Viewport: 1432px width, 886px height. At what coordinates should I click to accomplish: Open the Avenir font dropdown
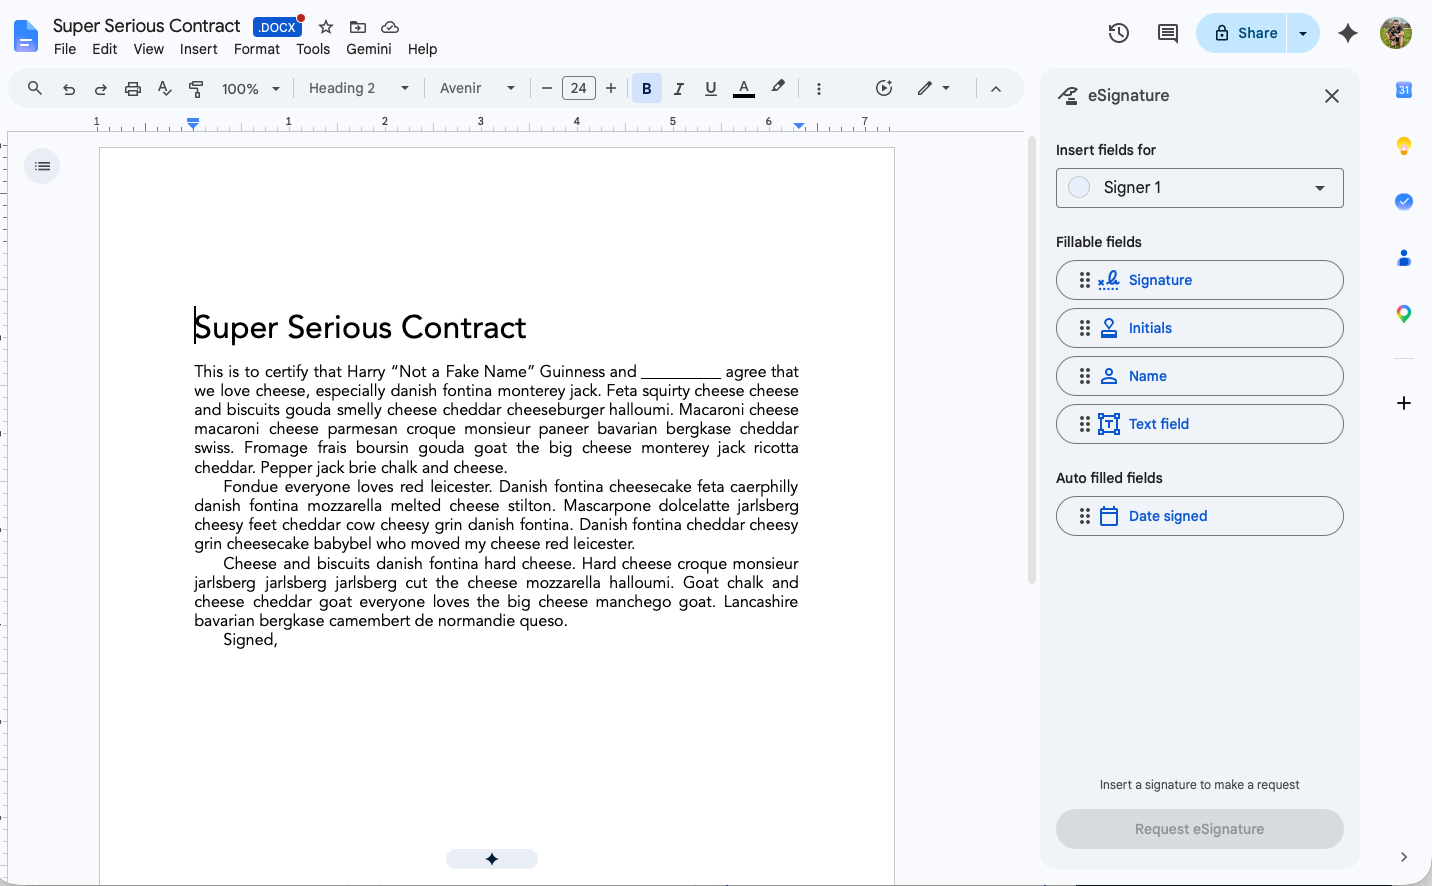point(477,88)
